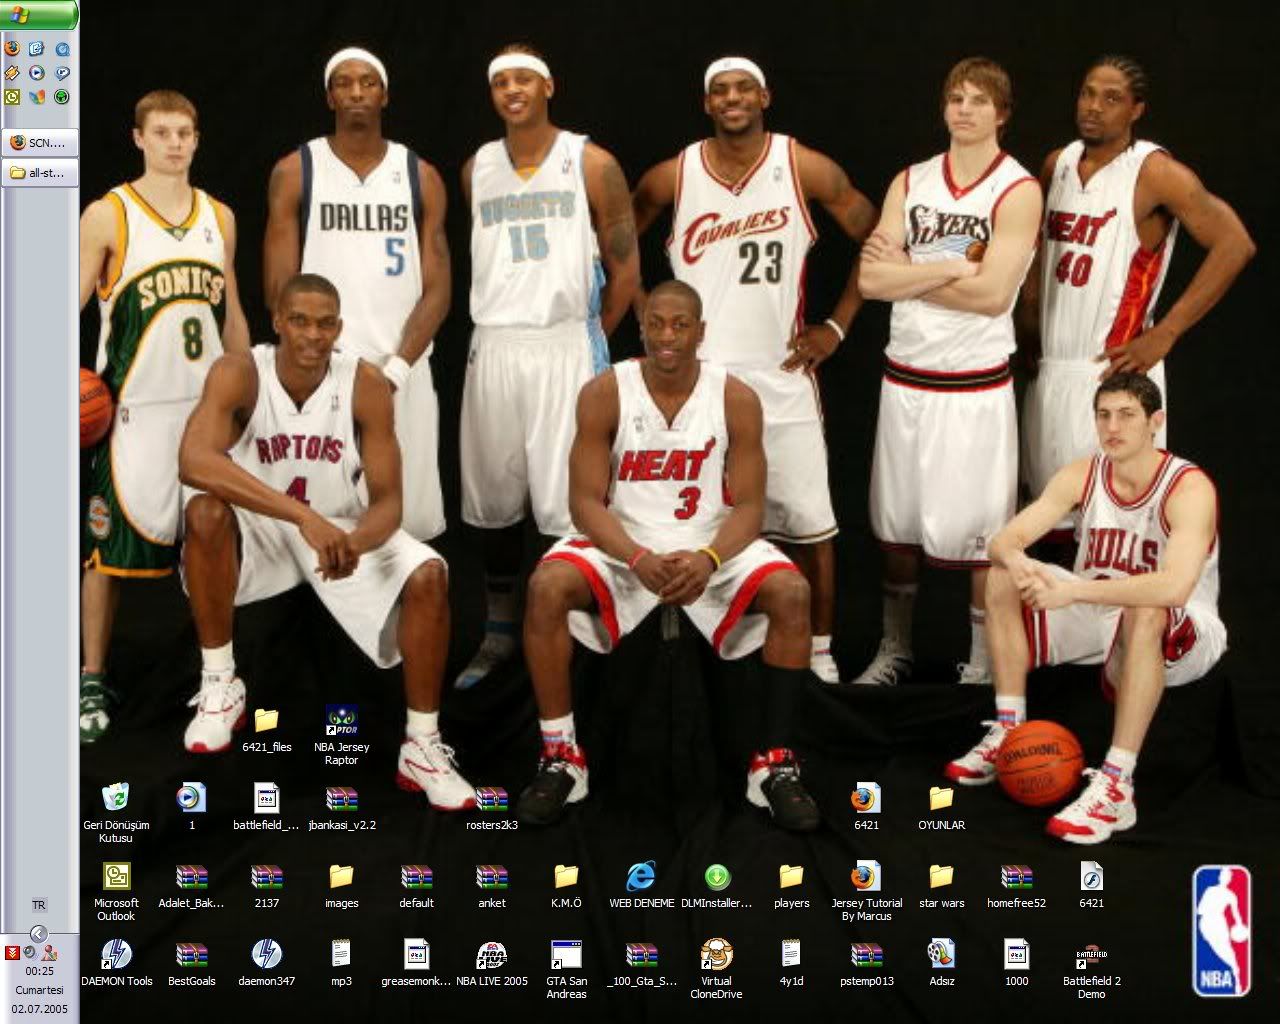Open the green circular Quick Launch icon

point(62,97)
